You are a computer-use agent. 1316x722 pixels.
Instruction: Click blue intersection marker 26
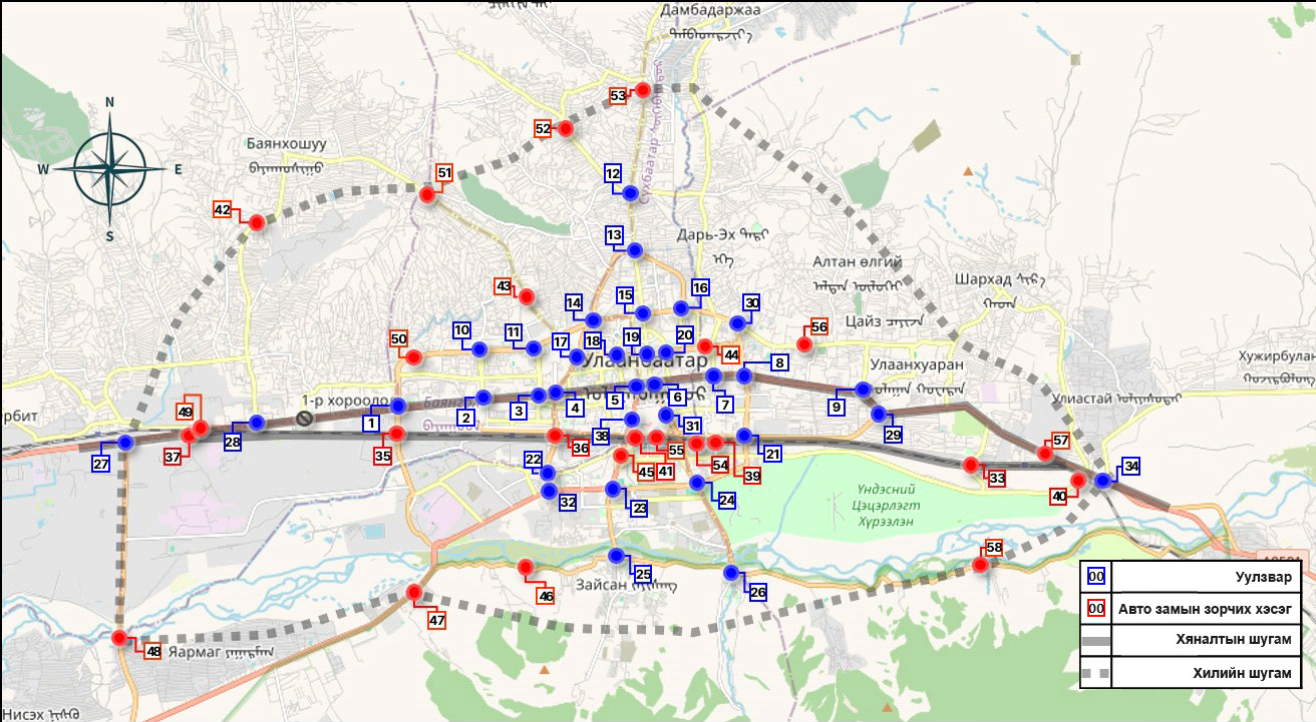(731, 573)
